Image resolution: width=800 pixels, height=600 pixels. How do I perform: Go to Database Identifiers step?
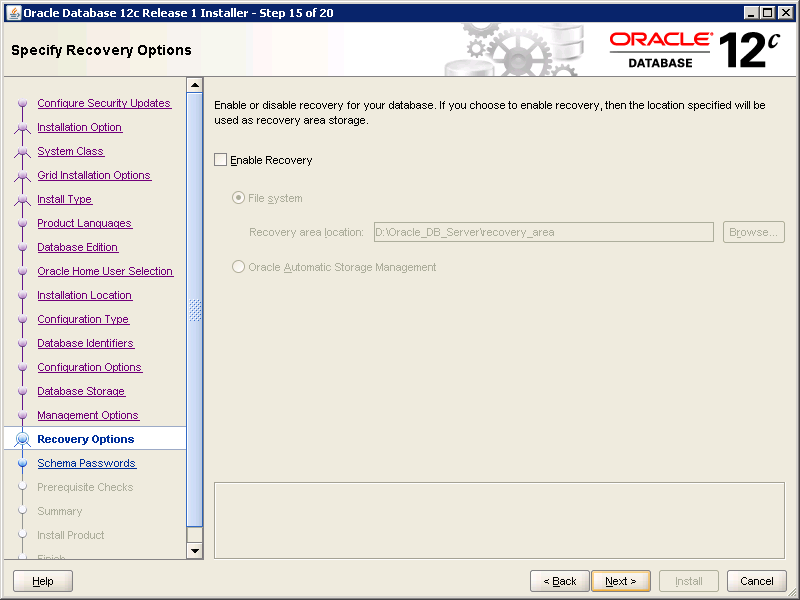[x=86, y=343]
